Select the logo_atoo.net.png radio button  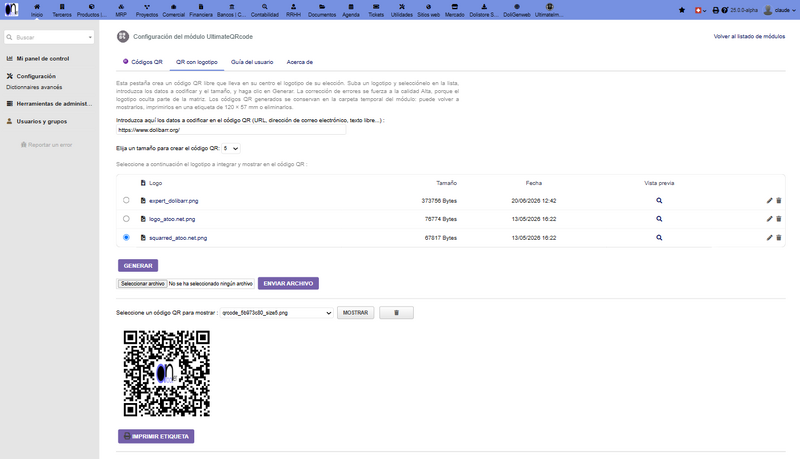click(126, 218)
